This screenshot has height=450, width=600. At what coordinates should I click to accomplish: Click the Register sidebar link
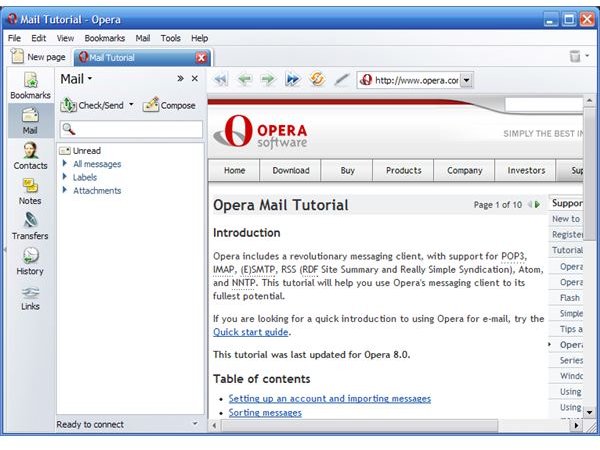567,234
